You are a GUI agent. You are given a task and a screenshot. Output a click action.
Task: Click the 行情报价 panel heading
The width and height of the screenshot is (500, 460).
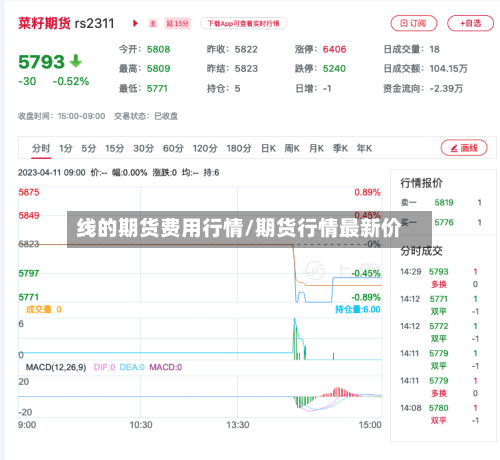pyautogui.click(x=421, y=183)
